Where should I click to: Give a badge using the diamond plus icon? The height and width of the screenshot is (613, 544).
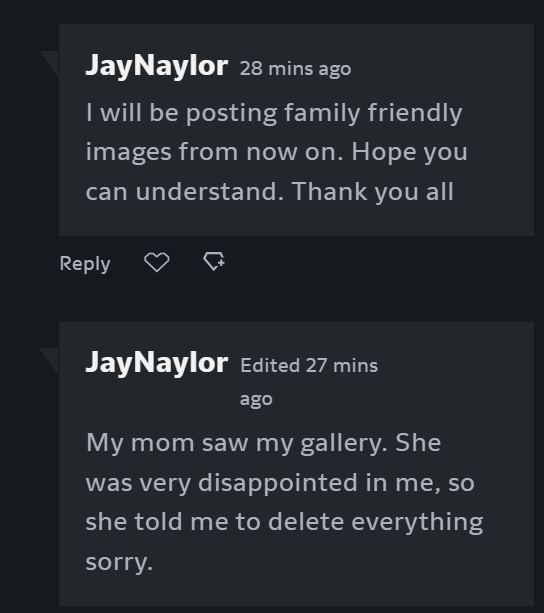coord(214,261)
